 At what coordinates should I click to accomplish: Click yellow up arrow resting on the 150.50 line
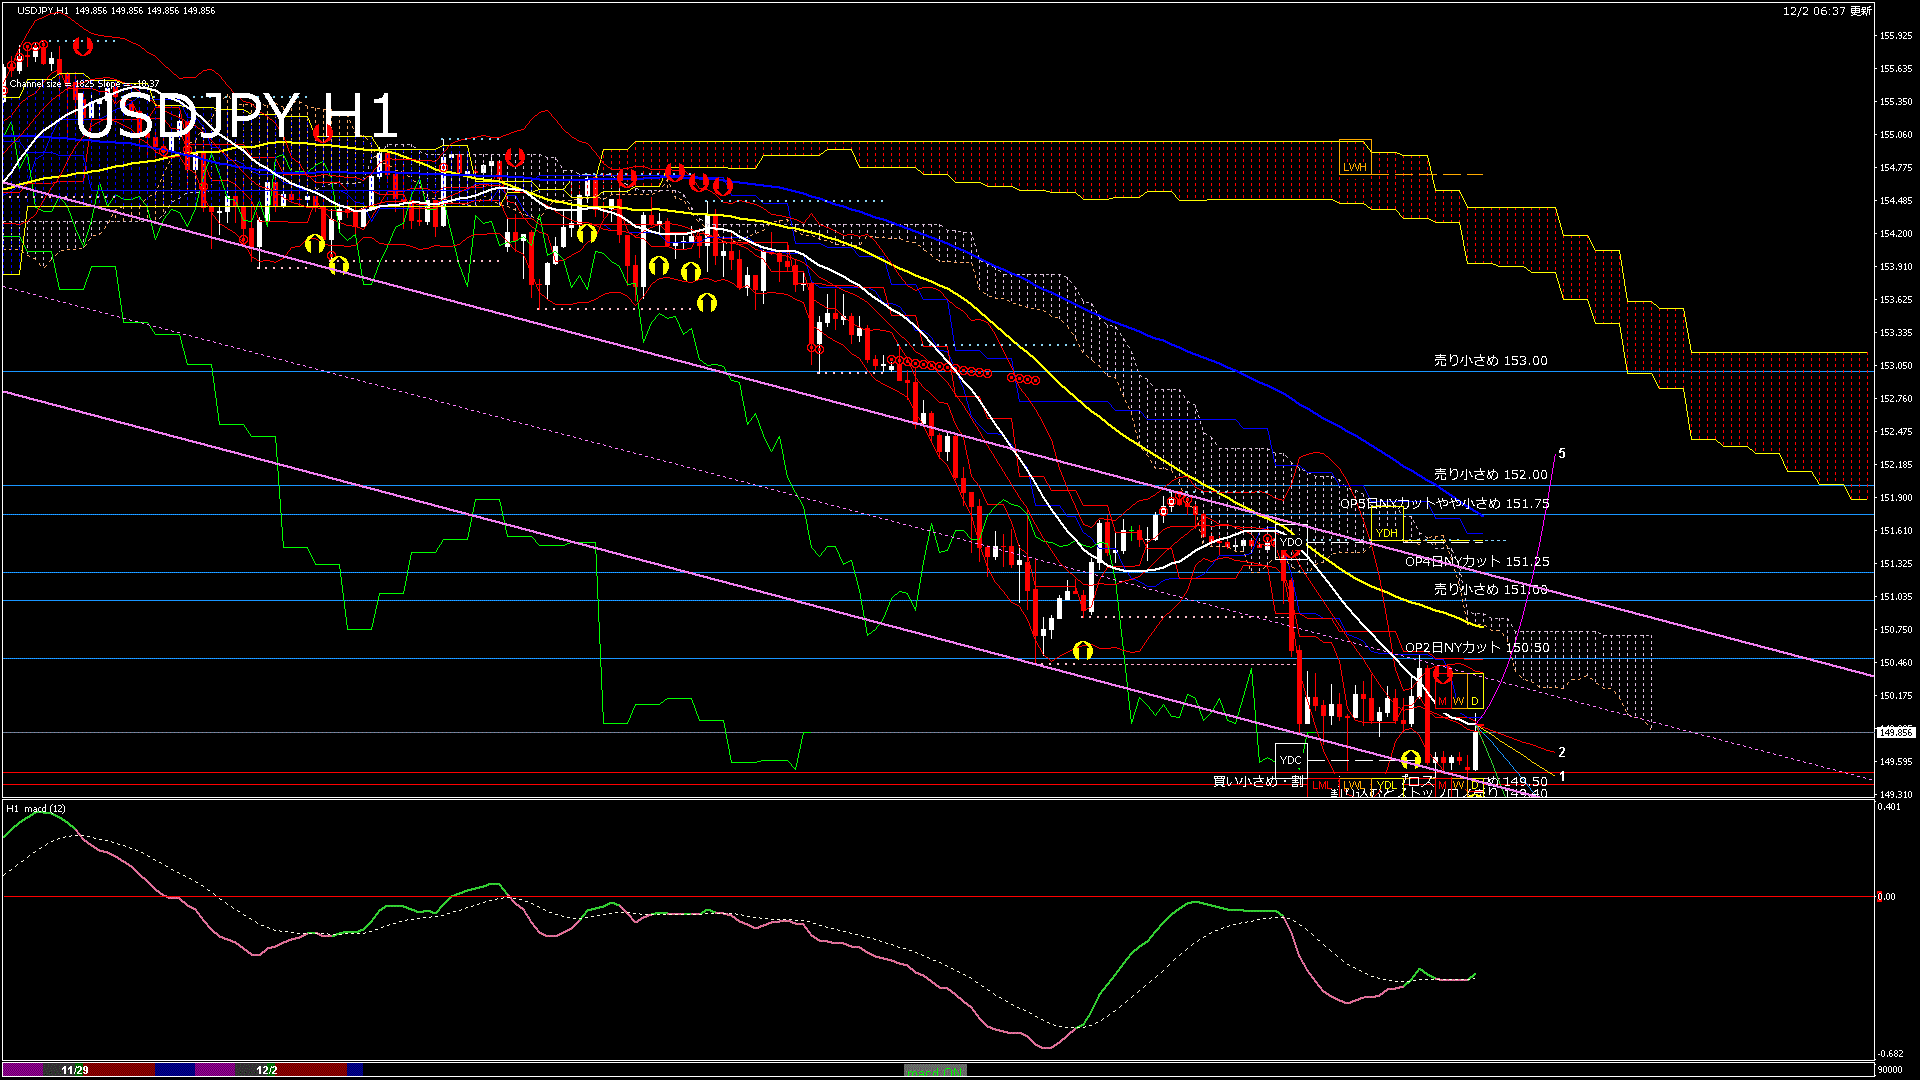[x=1082, y=651]
